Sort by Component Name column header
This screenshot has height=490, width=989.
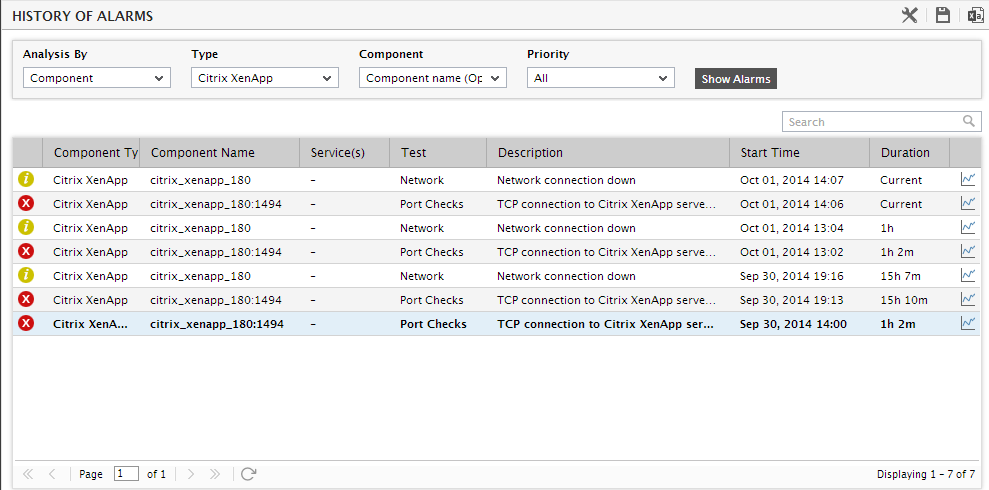[x=219, y=153]
